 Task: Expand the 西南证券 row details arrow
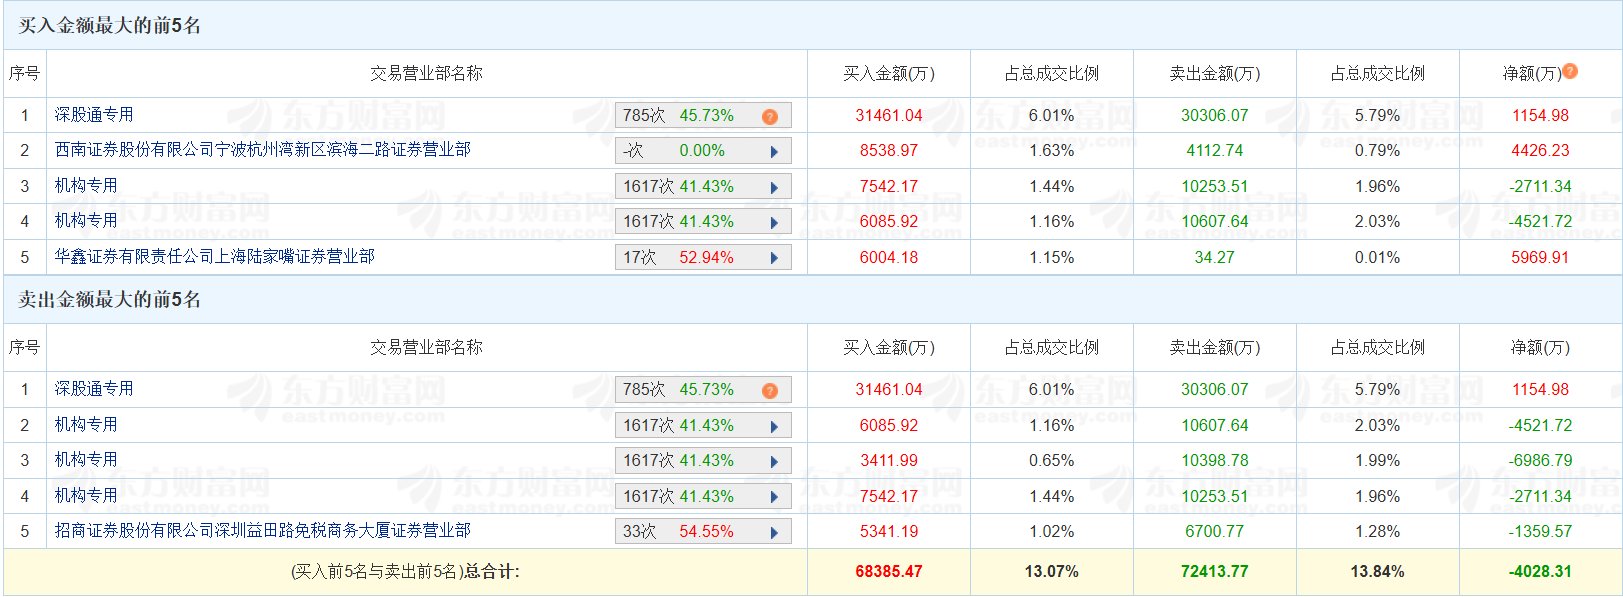[x=774, y=151]
